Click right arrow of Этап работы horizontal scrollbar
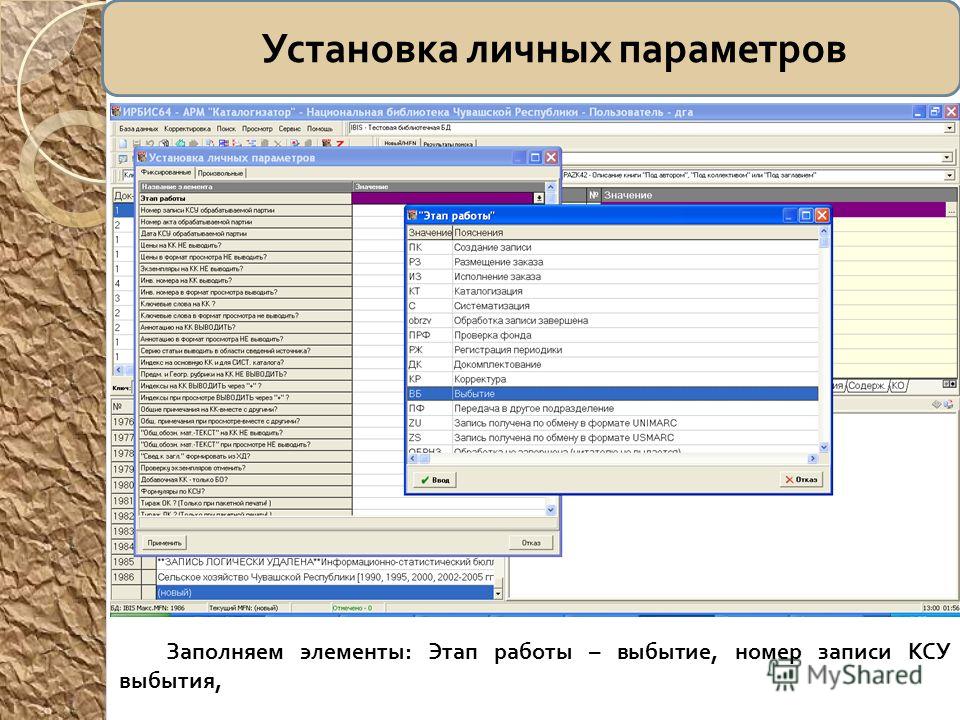The height and width of the screenshot is (720, 960). 812,459
